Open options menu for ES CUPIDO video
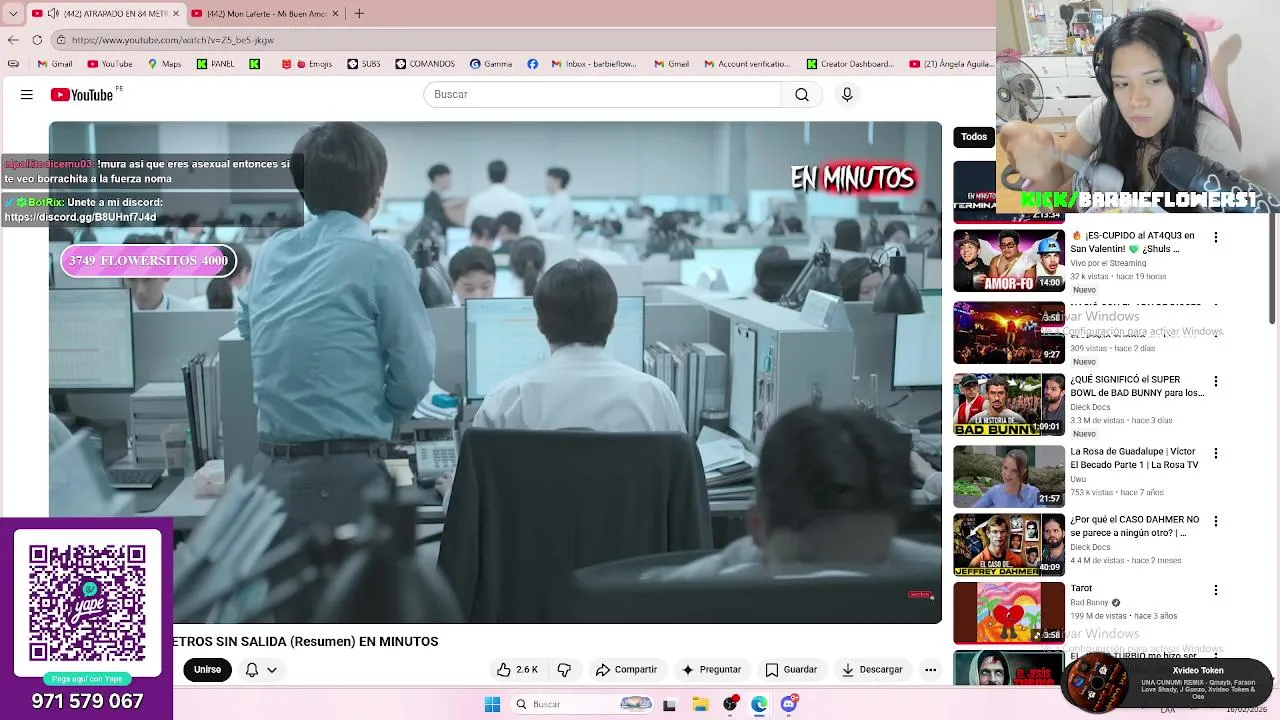 point(1216,237)
